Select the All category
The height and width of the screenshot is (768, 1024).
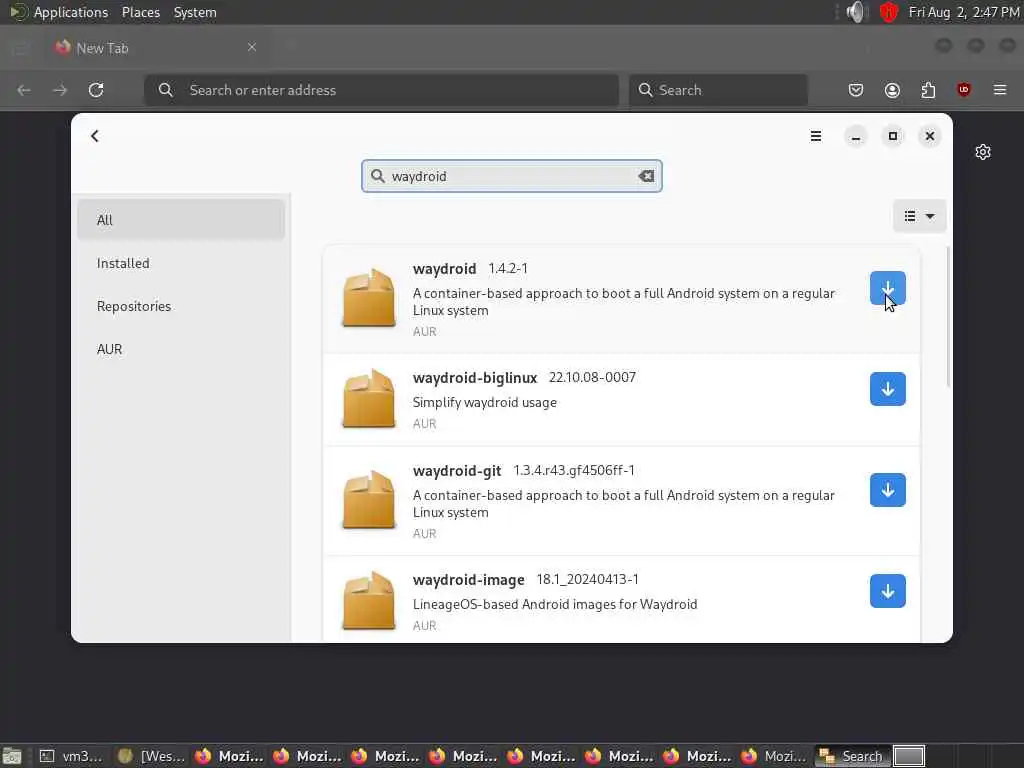(181, 220)
